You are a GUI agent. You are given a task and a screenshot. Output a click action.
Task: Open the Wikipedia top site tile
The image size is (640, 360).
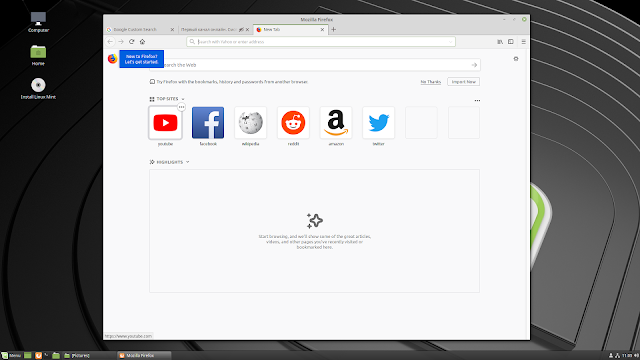point(251,123)
